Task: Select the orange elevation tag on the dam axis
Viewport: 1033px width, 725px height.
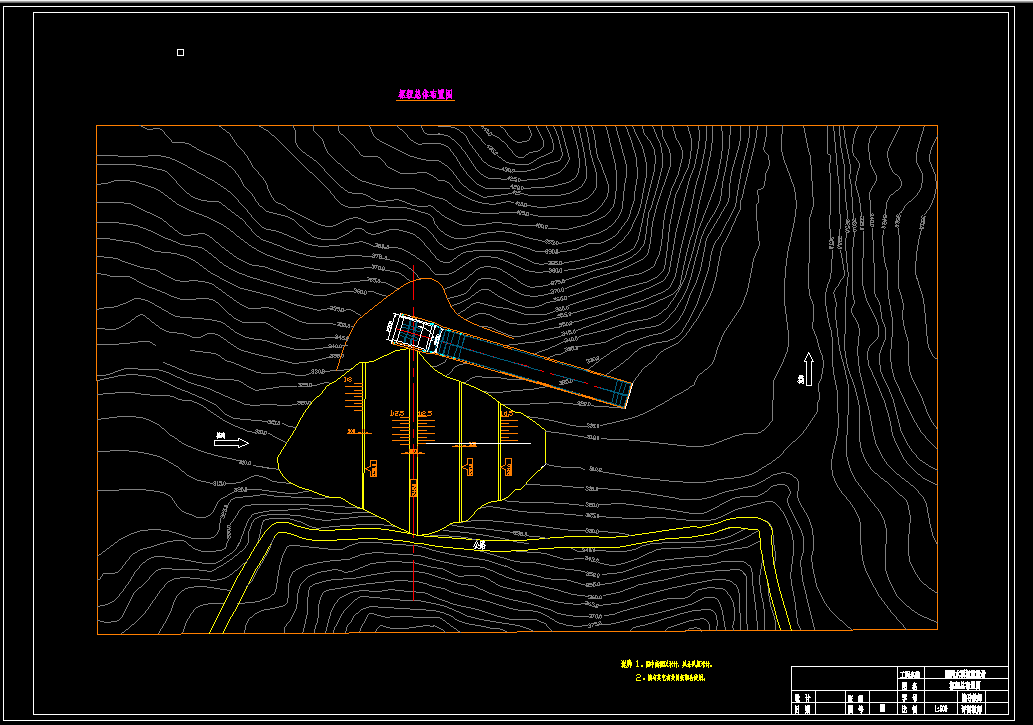Action: [x=414, y=488]
